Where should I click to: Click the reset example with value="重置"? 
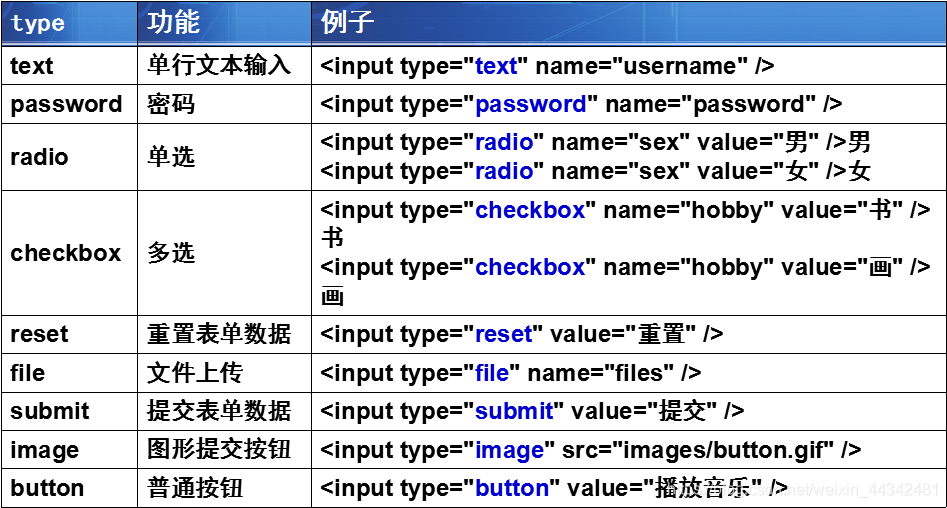[522, 334]
